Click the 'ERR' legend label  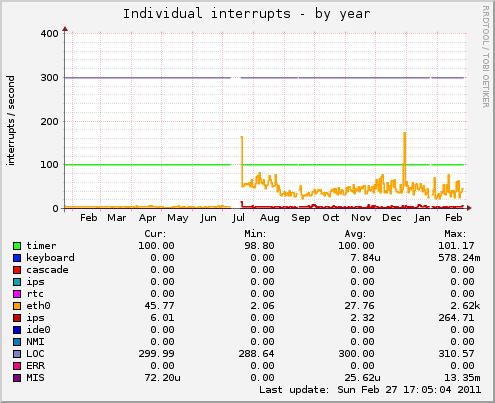tap(35, 366)
